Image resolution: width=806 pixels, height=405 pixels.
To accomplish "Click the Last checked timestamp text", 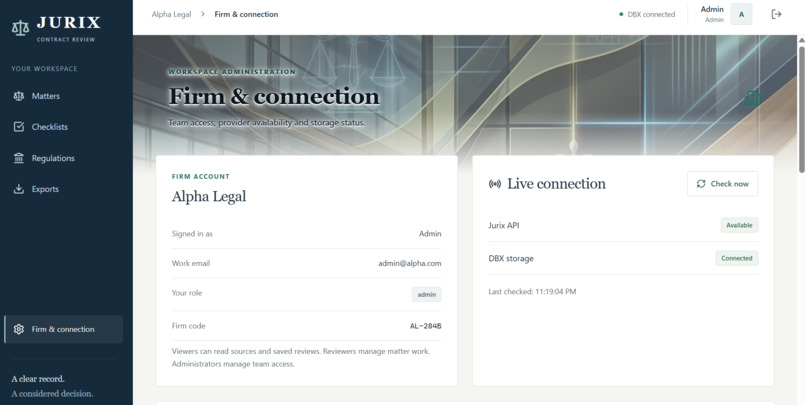I will [x=532, y=291].
